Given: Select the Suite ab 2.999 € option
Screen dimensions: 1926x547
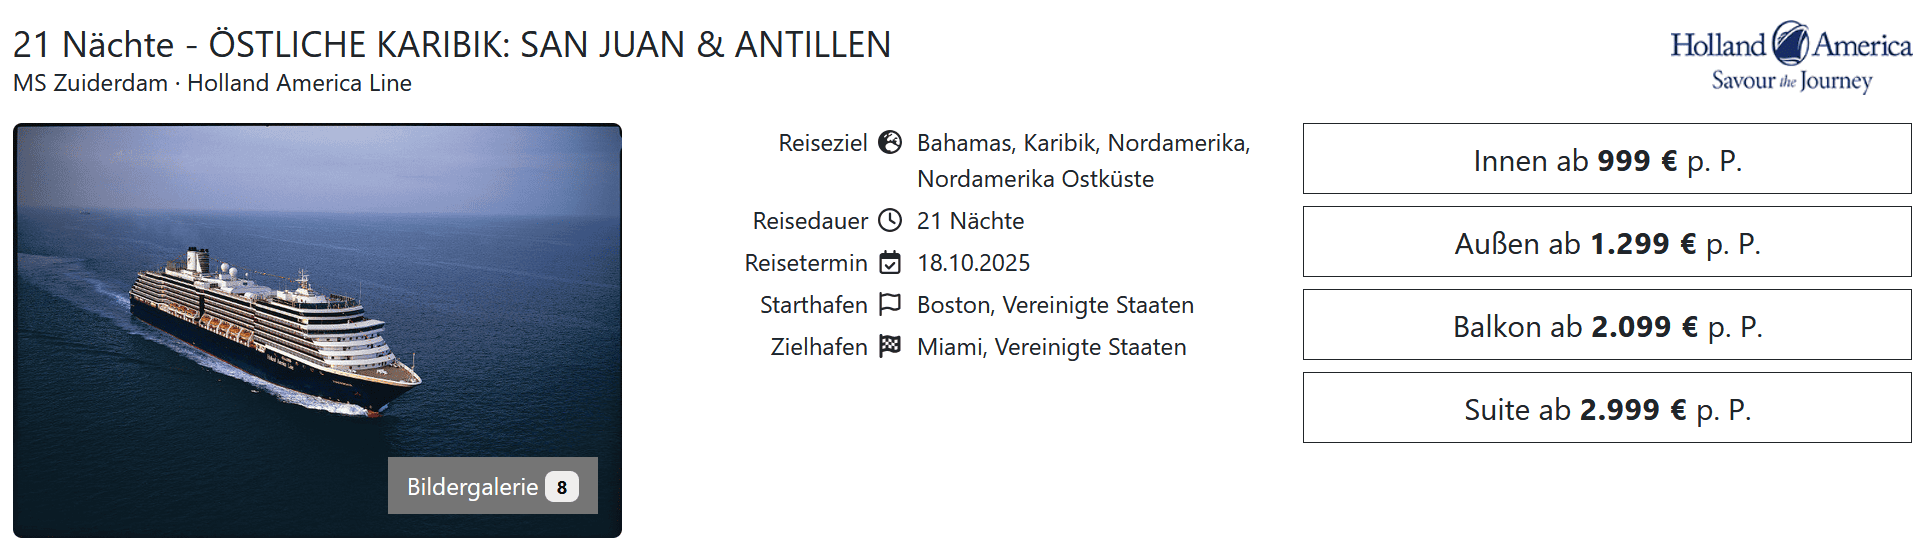Looking at the screenshot, I should [x=1606, y=408].
